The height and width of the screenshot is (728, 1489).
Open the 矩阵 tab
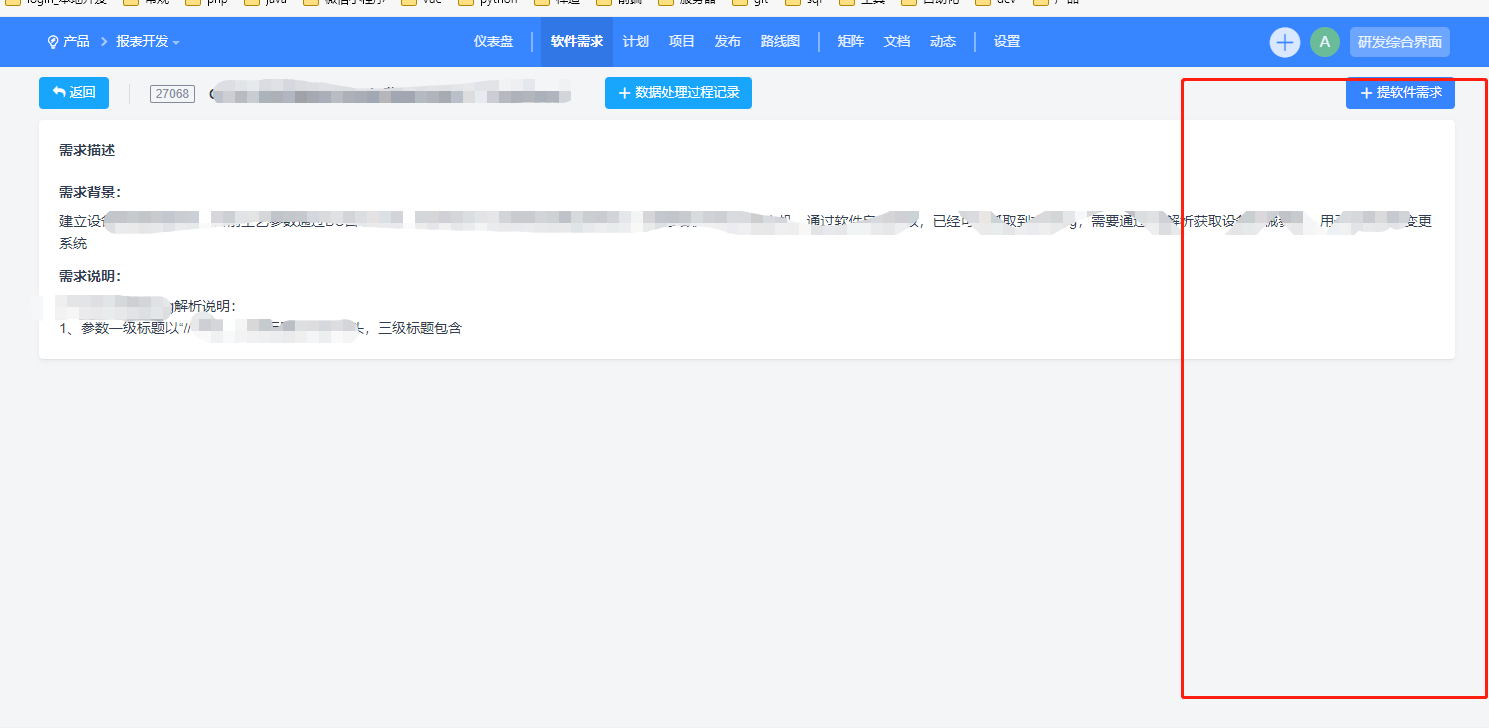(851, 42)
